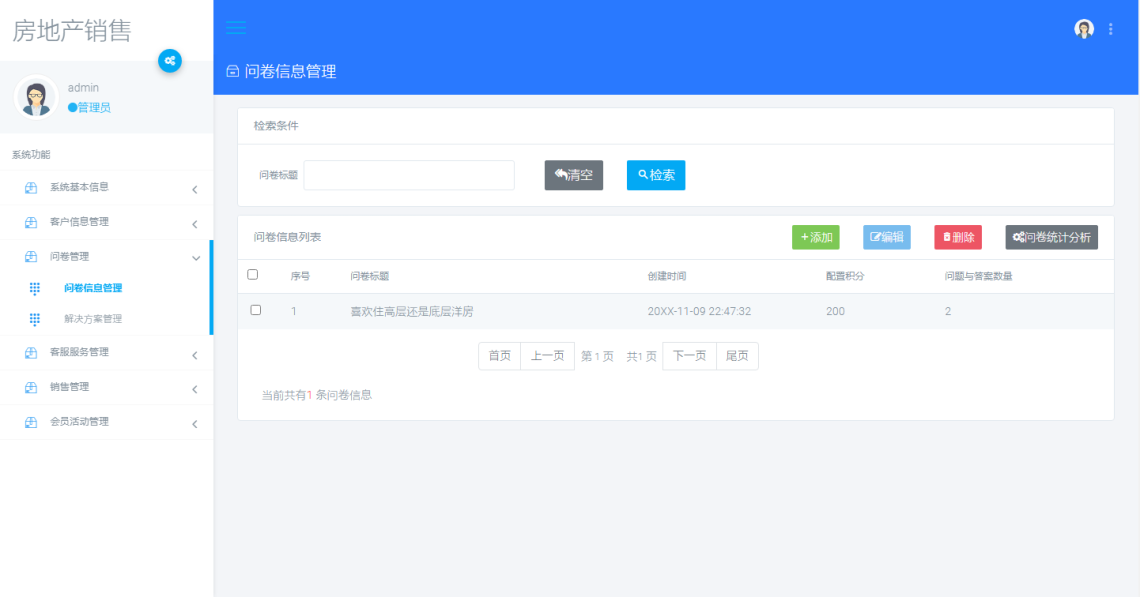Click the 尾页 pagination button
Screen dimensions: 1140x597
click(x=736, y=356)
